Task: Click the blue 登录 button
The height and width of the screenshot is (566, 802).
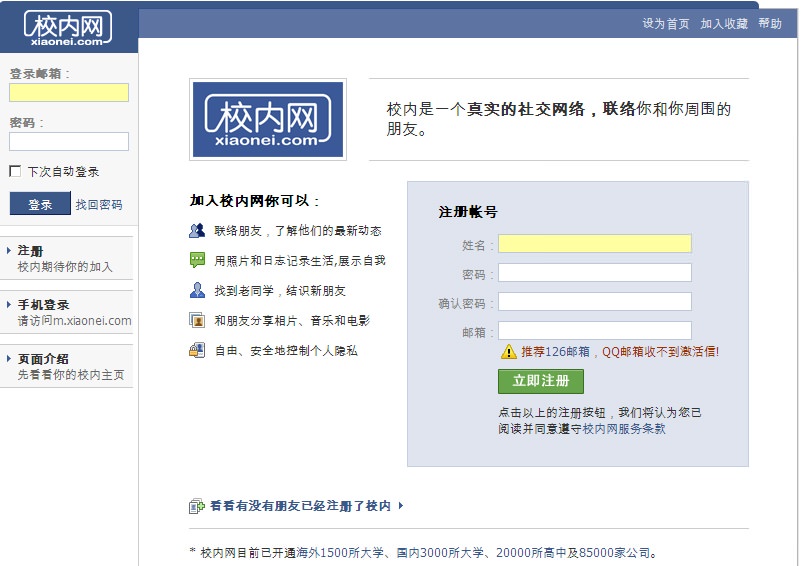Action: [40, 204]
